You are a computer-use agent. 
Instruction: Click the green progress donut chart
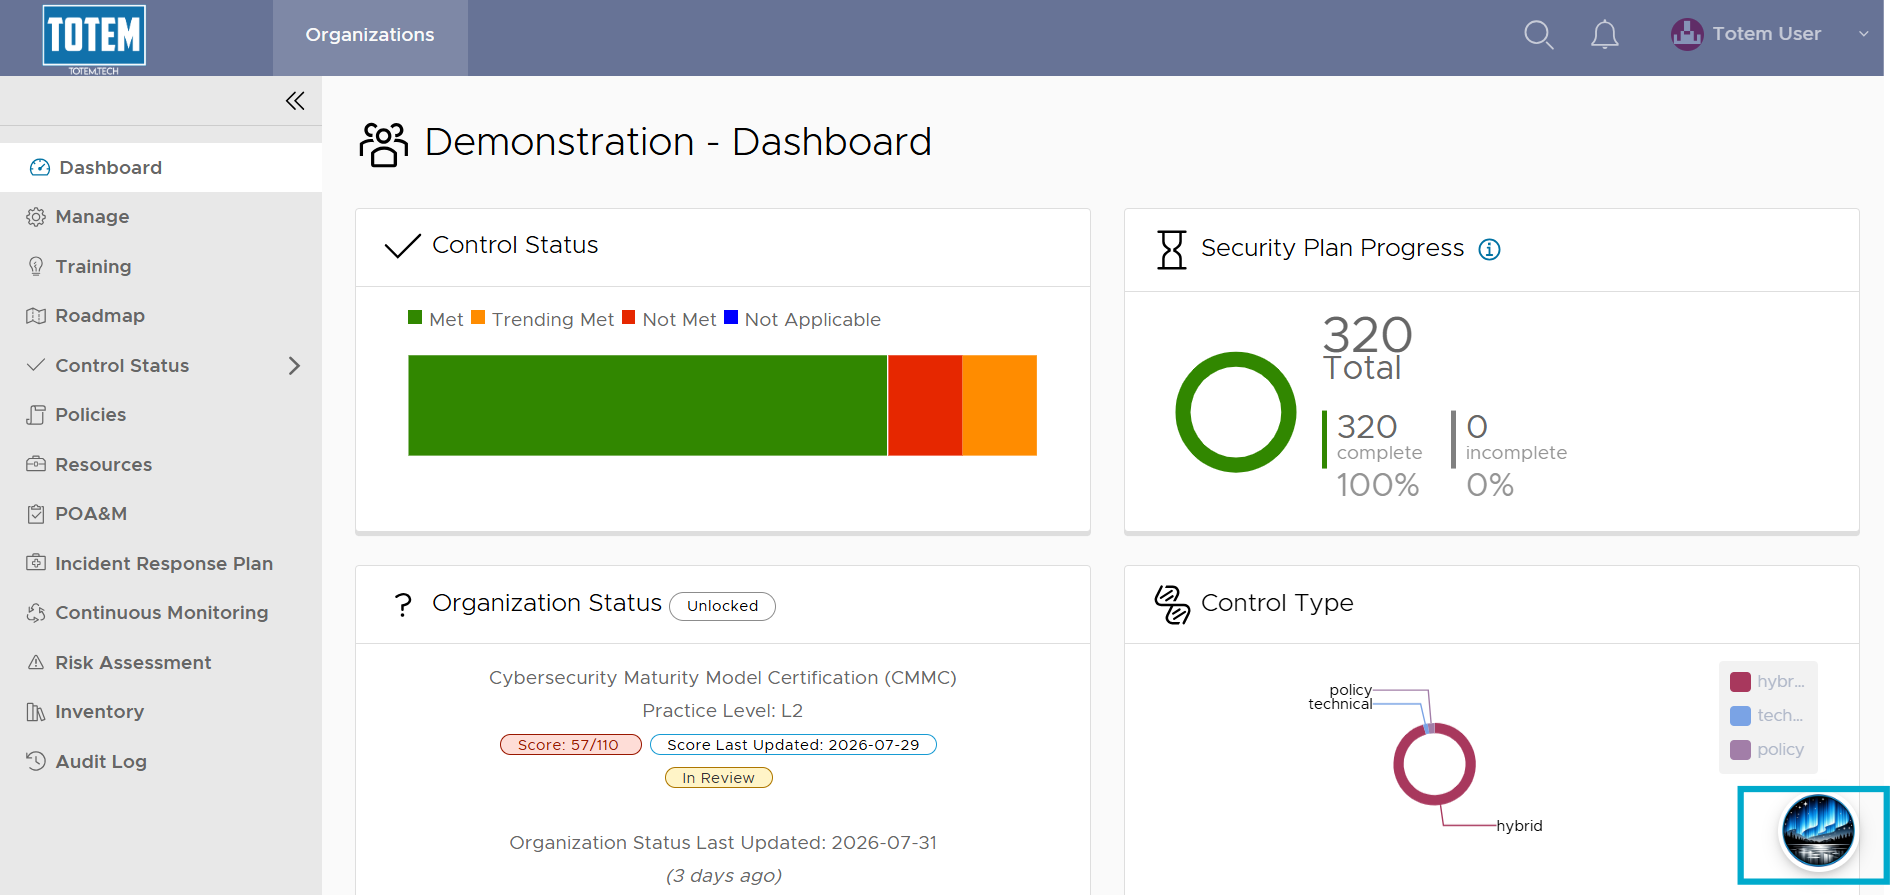pos(1236,412)
